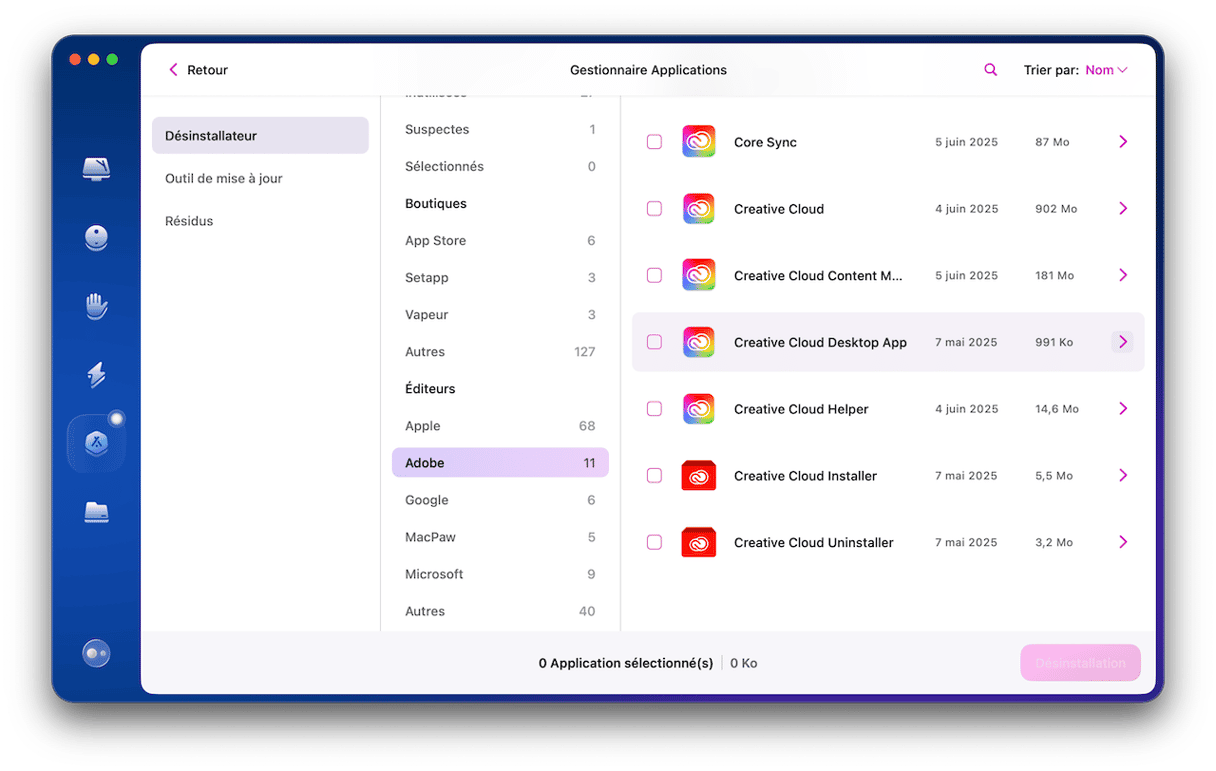
Task: Go back with Retour button
Action: 198,70
